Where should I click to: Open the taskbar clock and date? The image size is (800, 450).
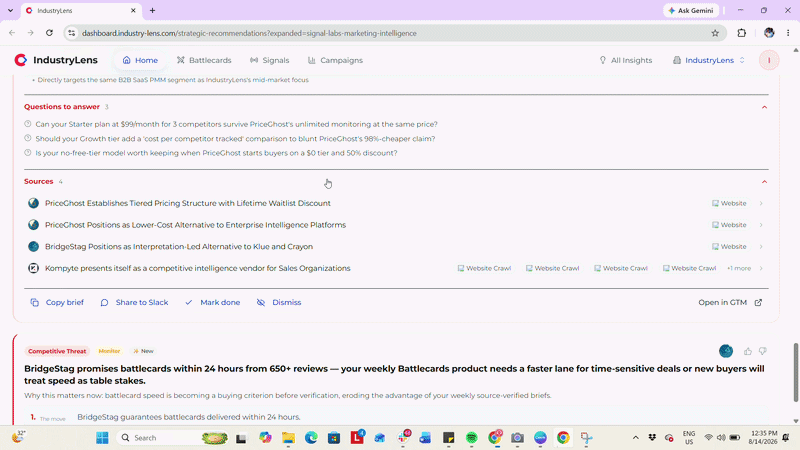(x=763, y=438)
